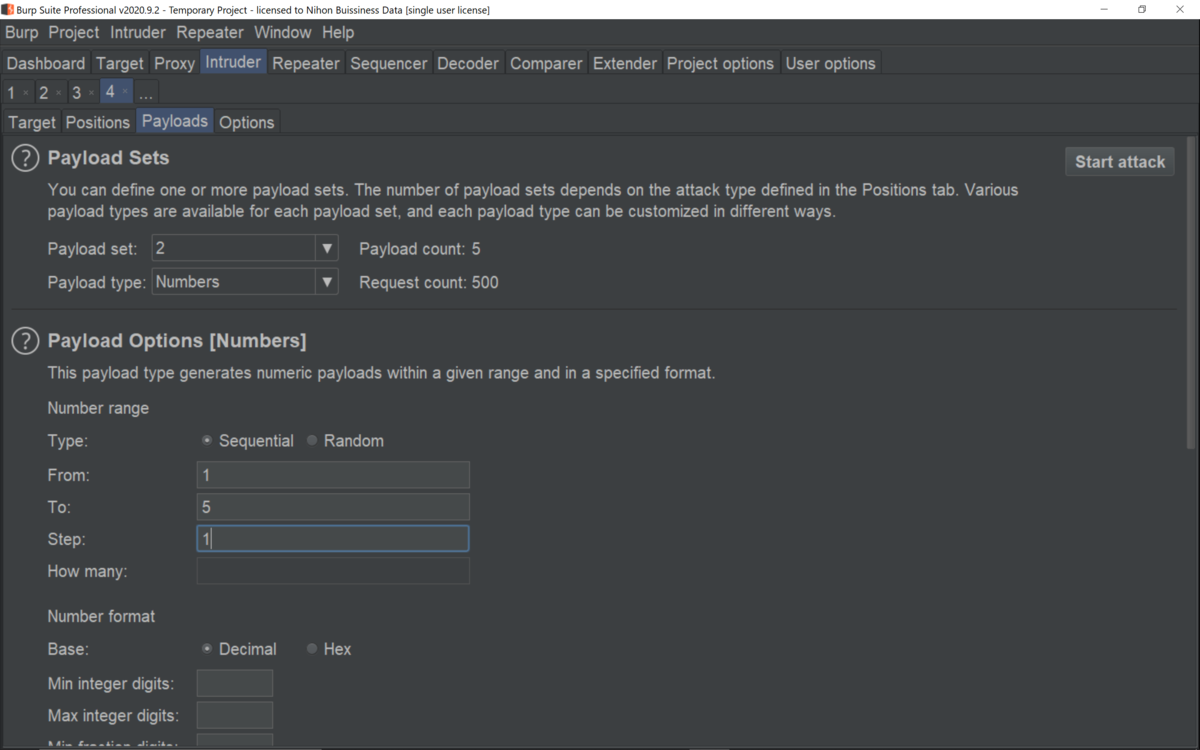Close Intruder attack tab 2
Image resolution: width=1200 pixels, height=750 pixels.
pos(58,93)
